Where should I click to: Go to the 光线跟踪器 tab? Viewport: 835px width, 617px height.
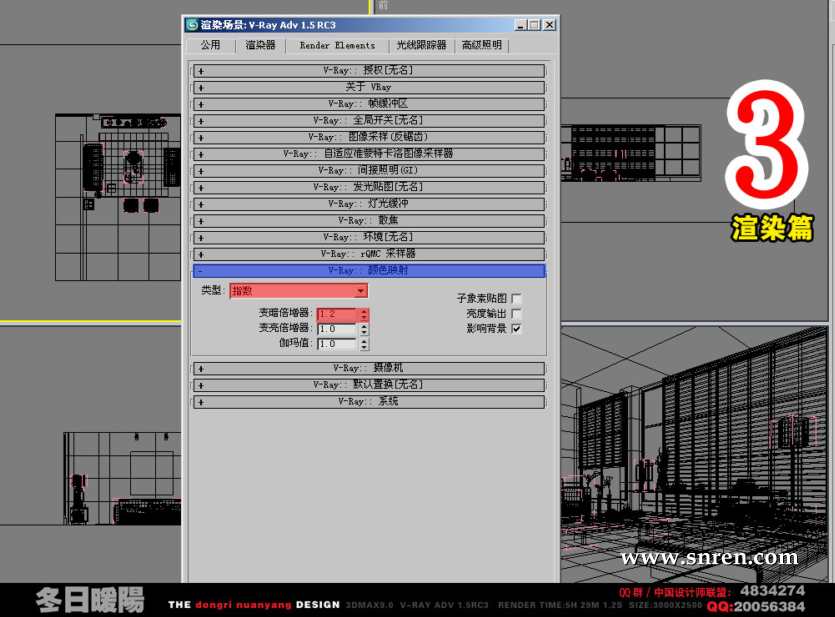421,45
